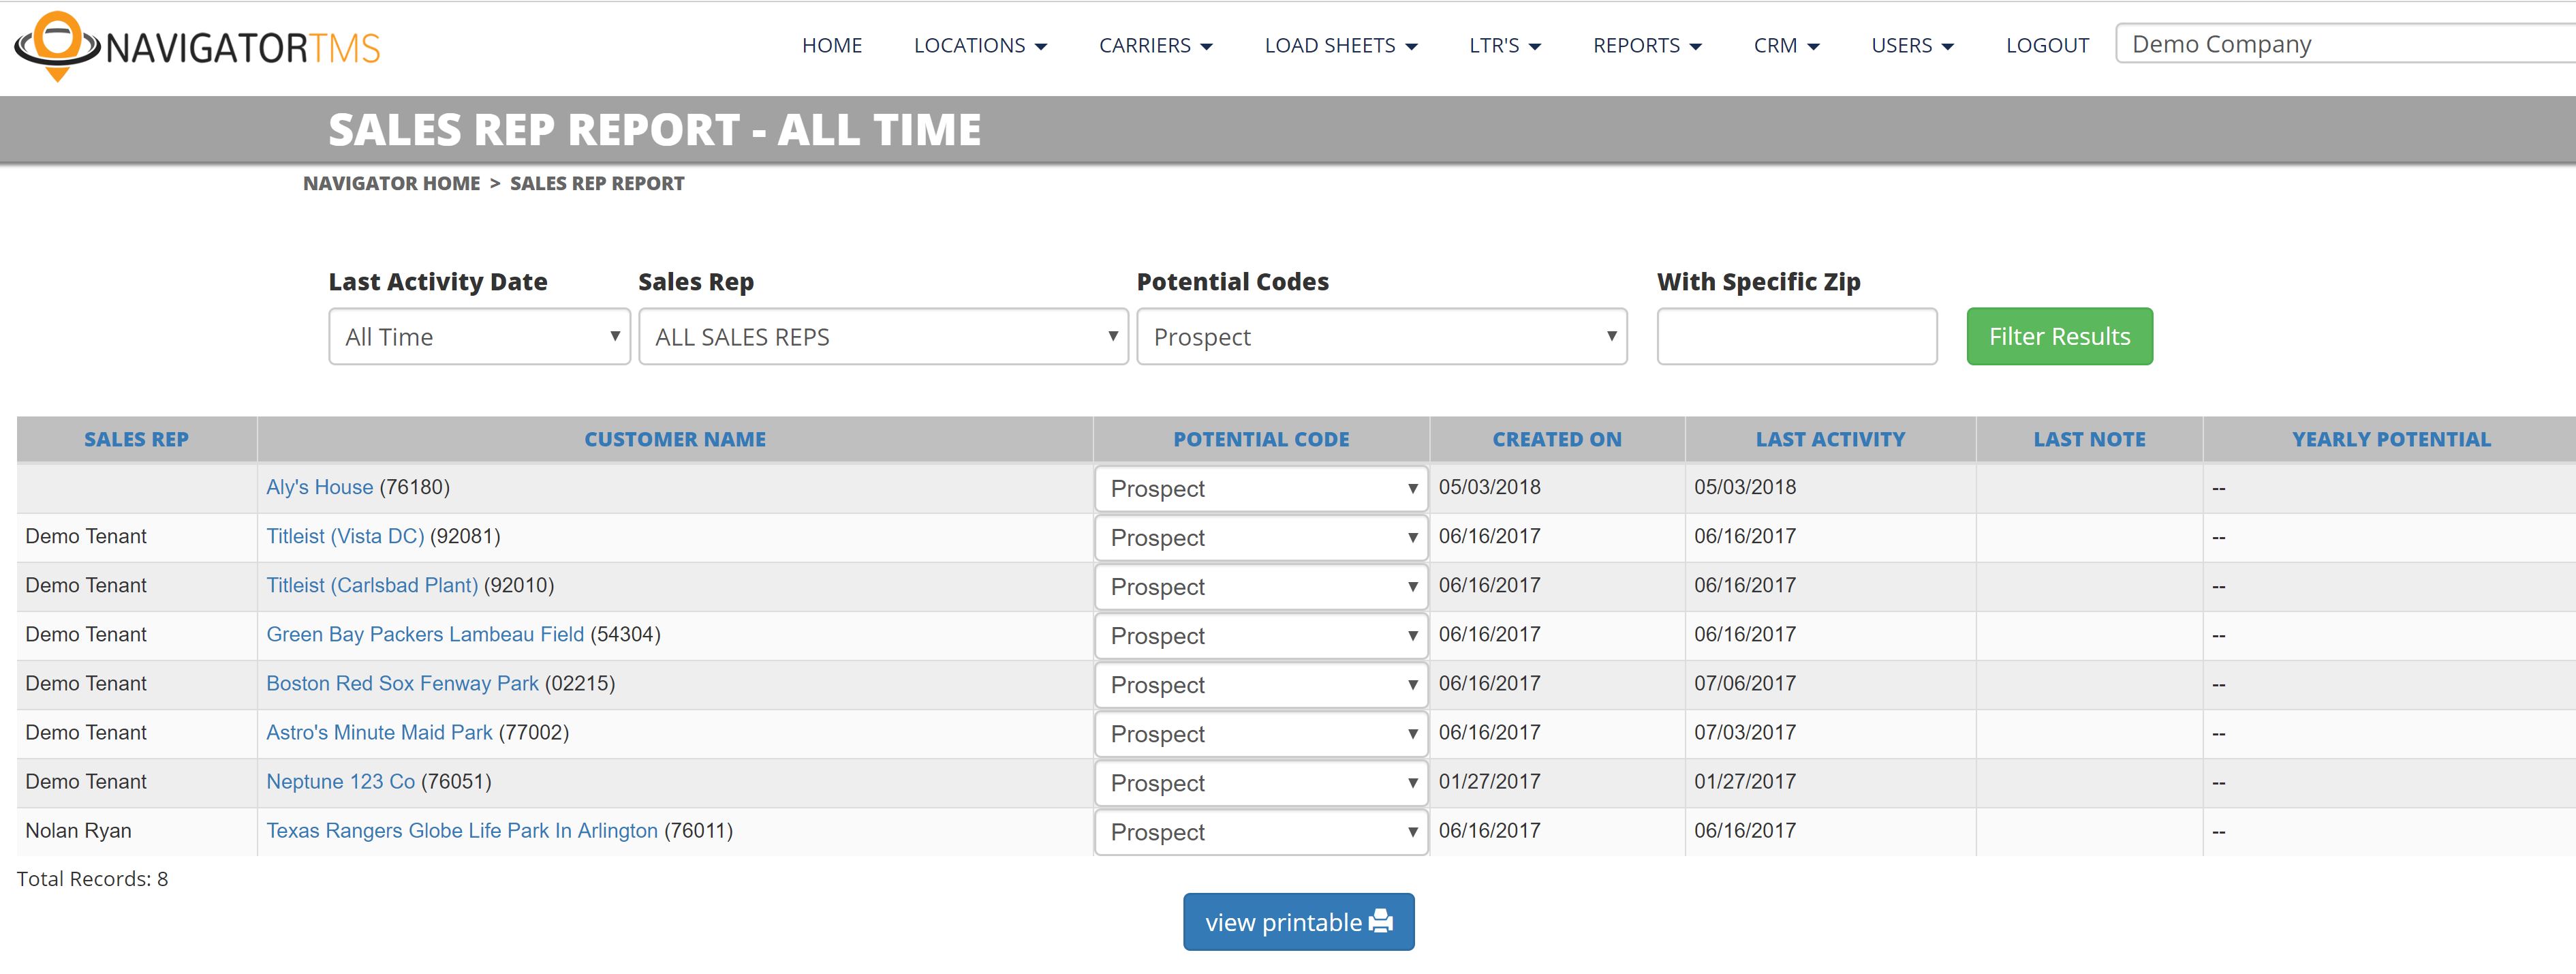Open the CARRIERS menu
The width and height of the screenshot is (2576, 974).
[x=1155, y=46]
